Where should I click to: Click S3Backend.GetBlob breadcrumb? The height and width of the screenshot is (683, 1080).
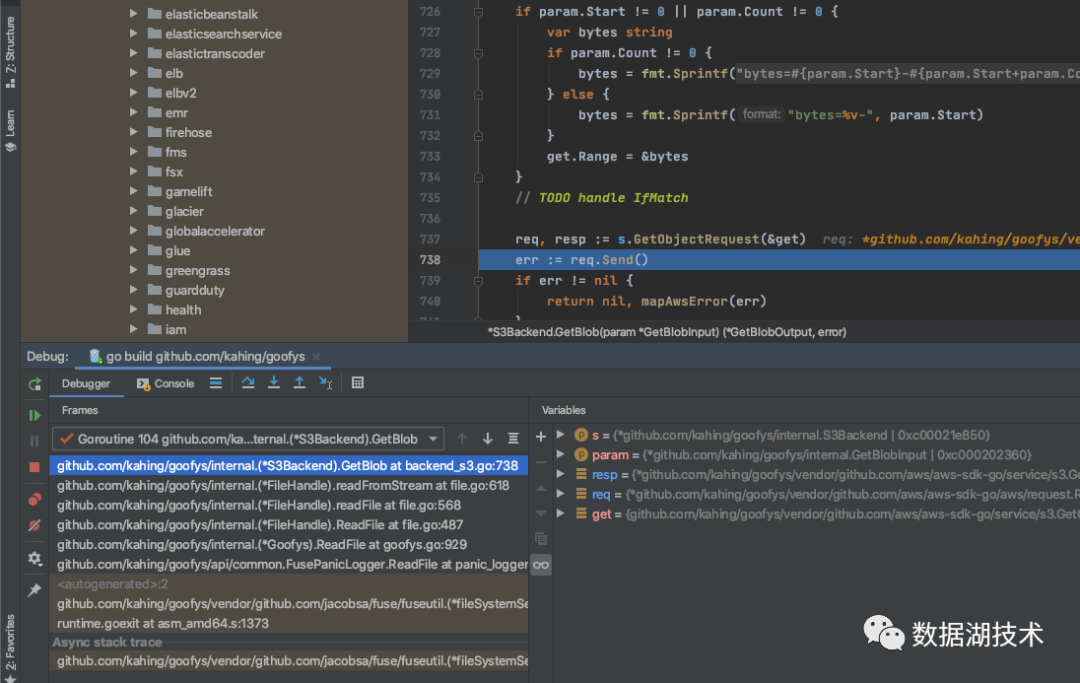point(667,332)
